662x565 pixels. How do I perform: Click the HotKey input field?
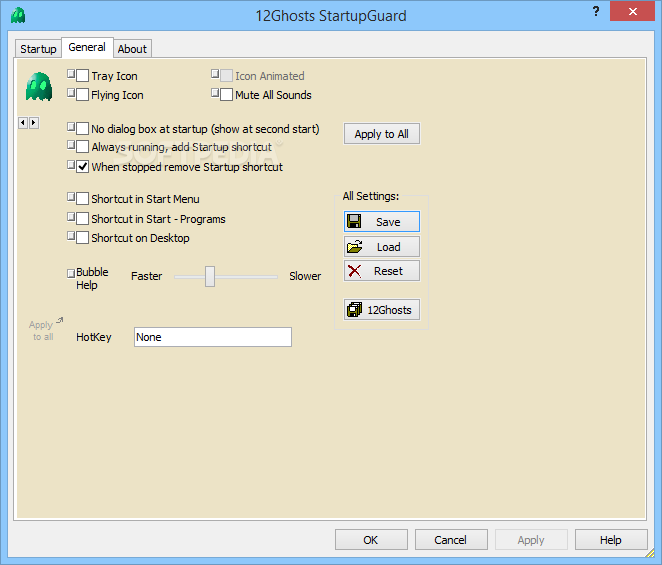pos(213,337)
